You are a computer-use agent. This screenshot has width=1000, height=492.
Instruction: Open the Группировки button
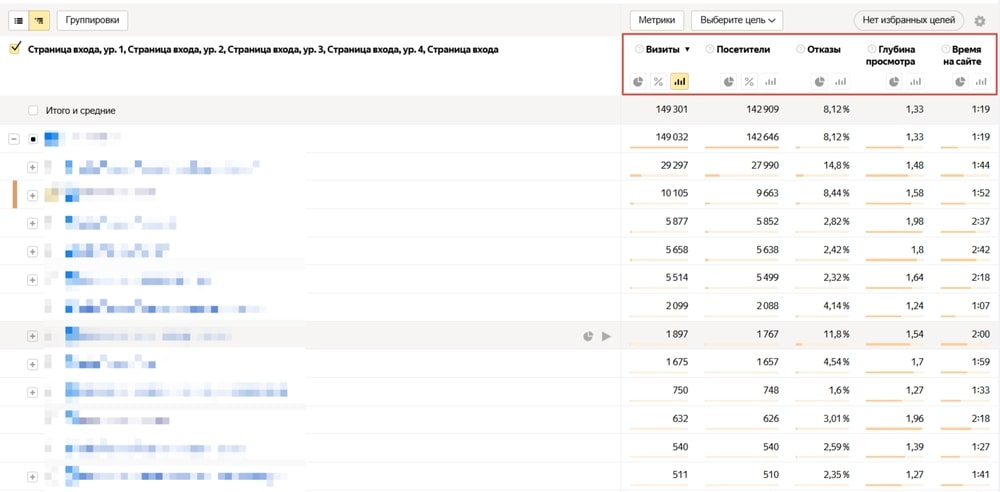pos(92,20)
